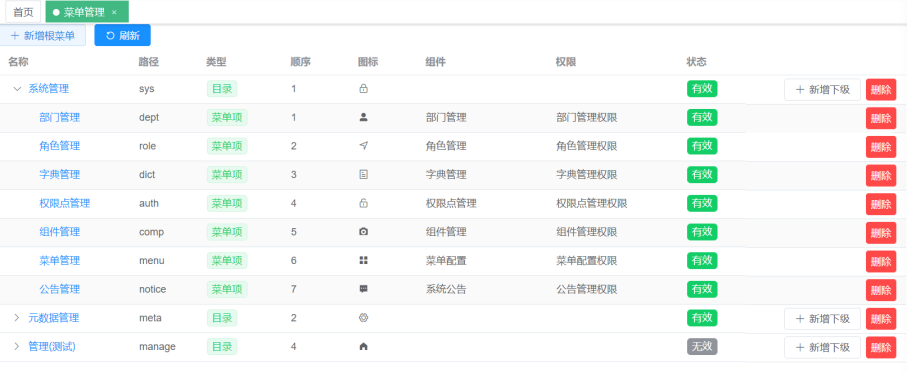
Task: Click the 刷新 button
Action: click(122, 35)
